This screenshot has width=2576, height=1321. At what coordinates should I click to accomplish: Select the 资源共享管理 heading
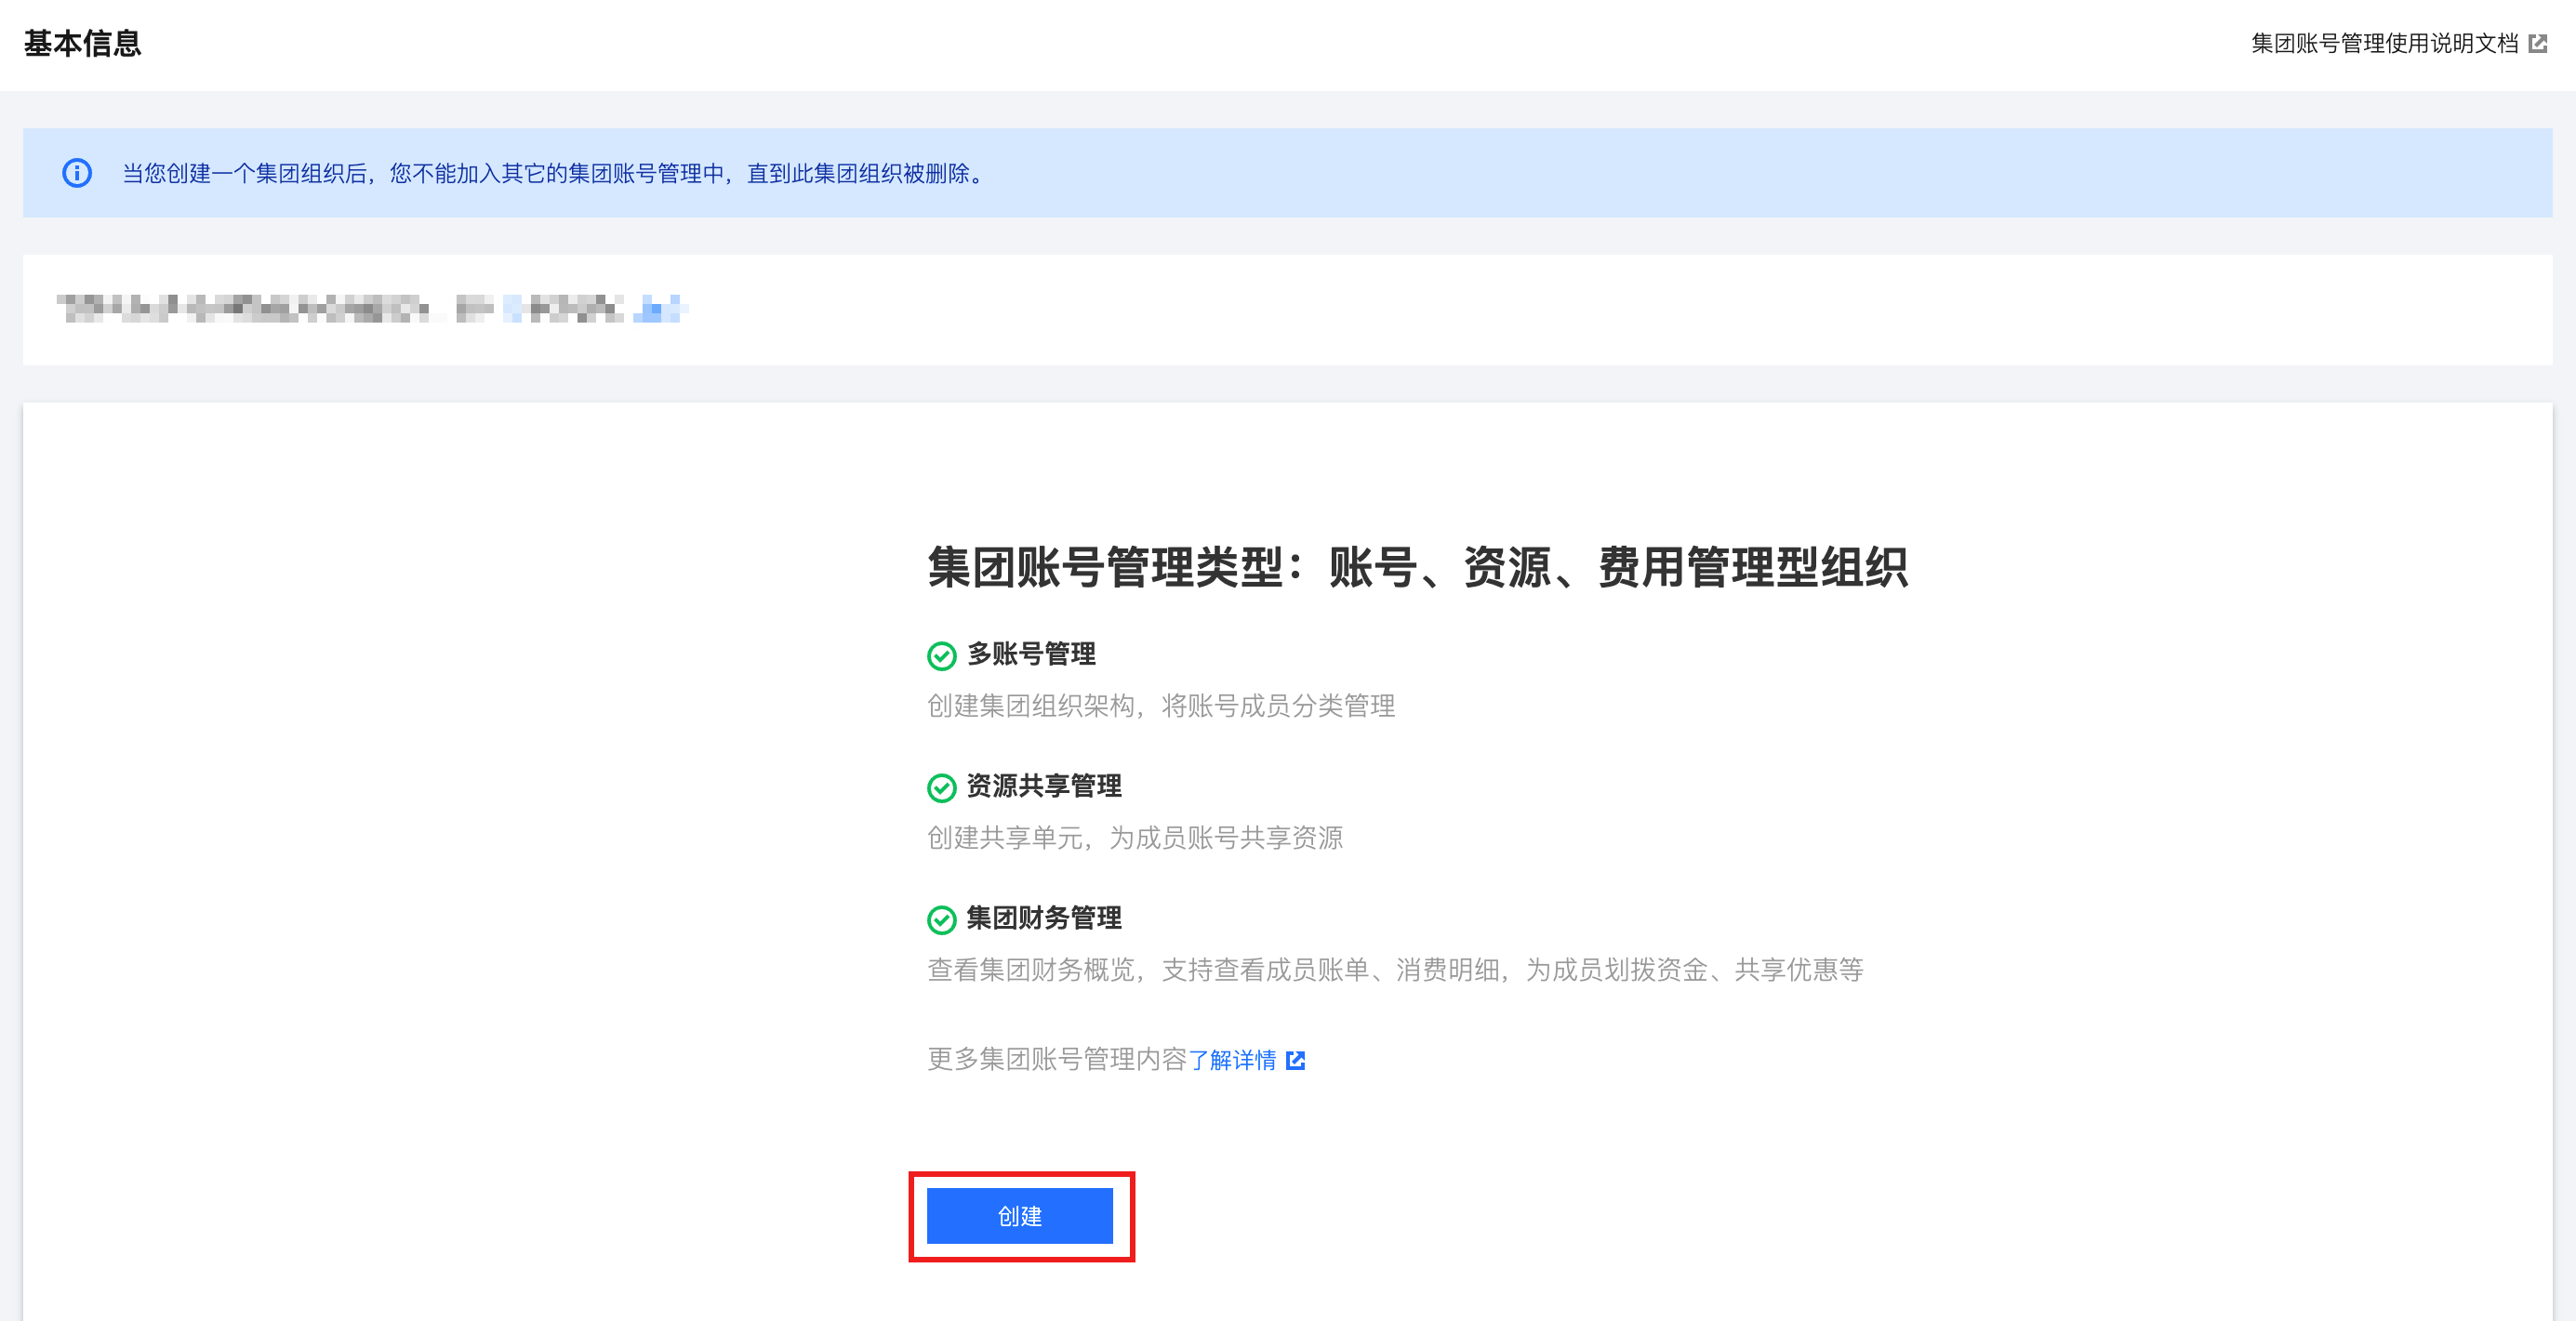pyautogui.click(x=1043, y=786)
